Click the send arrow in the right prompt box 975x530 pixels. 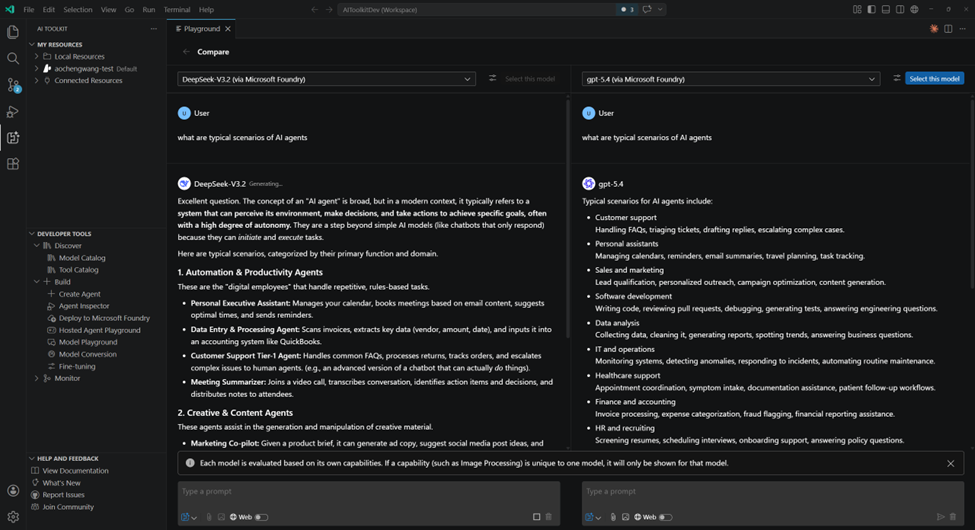tap(940, 517)
